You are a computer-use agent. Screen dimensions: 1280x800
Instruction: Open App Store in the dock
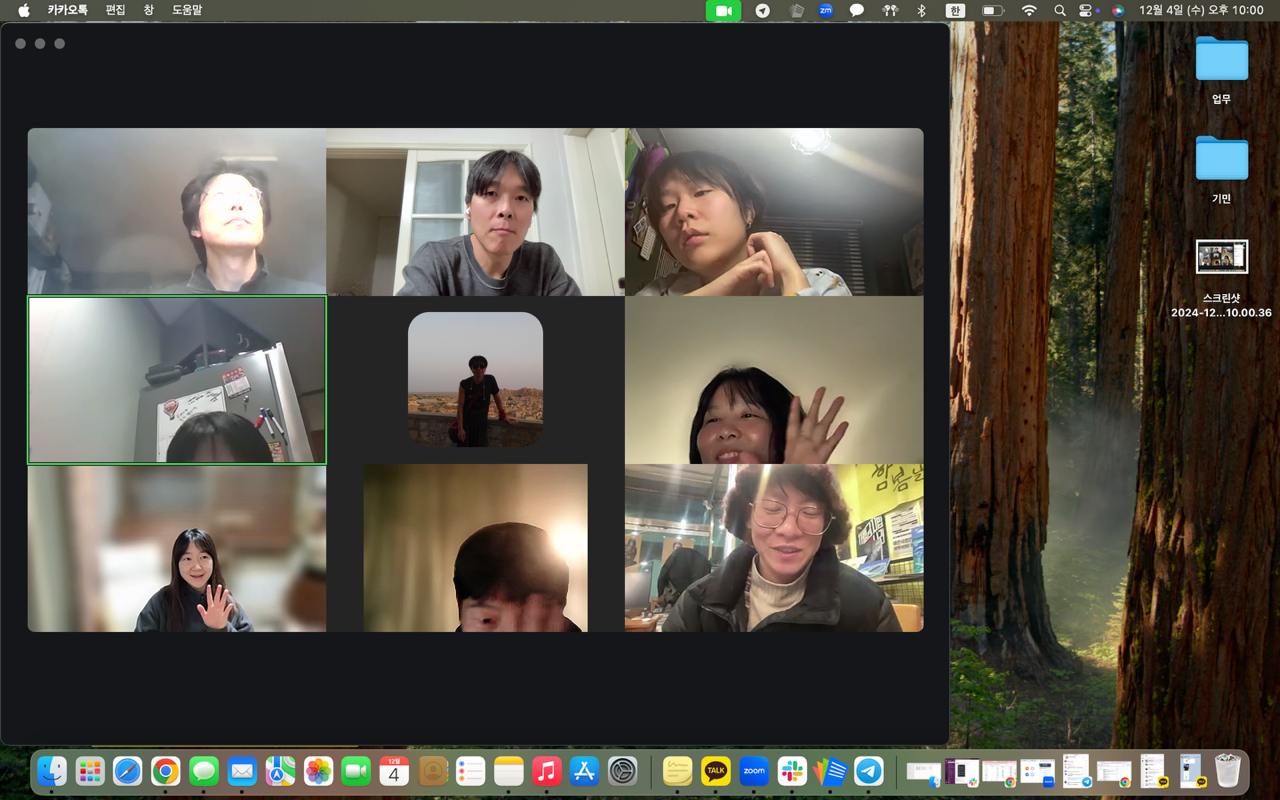tap(585, 771)
